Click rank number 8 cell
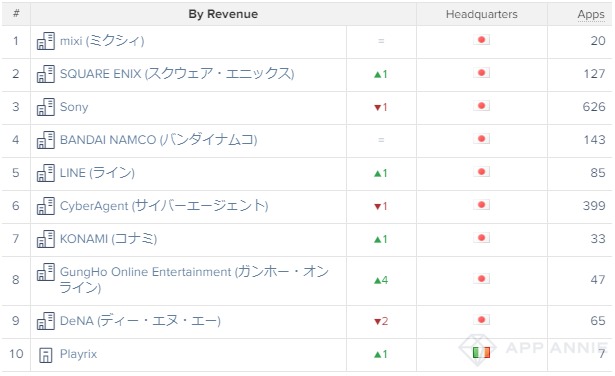This screenshot has width=615, height=376. pos(16,280)
